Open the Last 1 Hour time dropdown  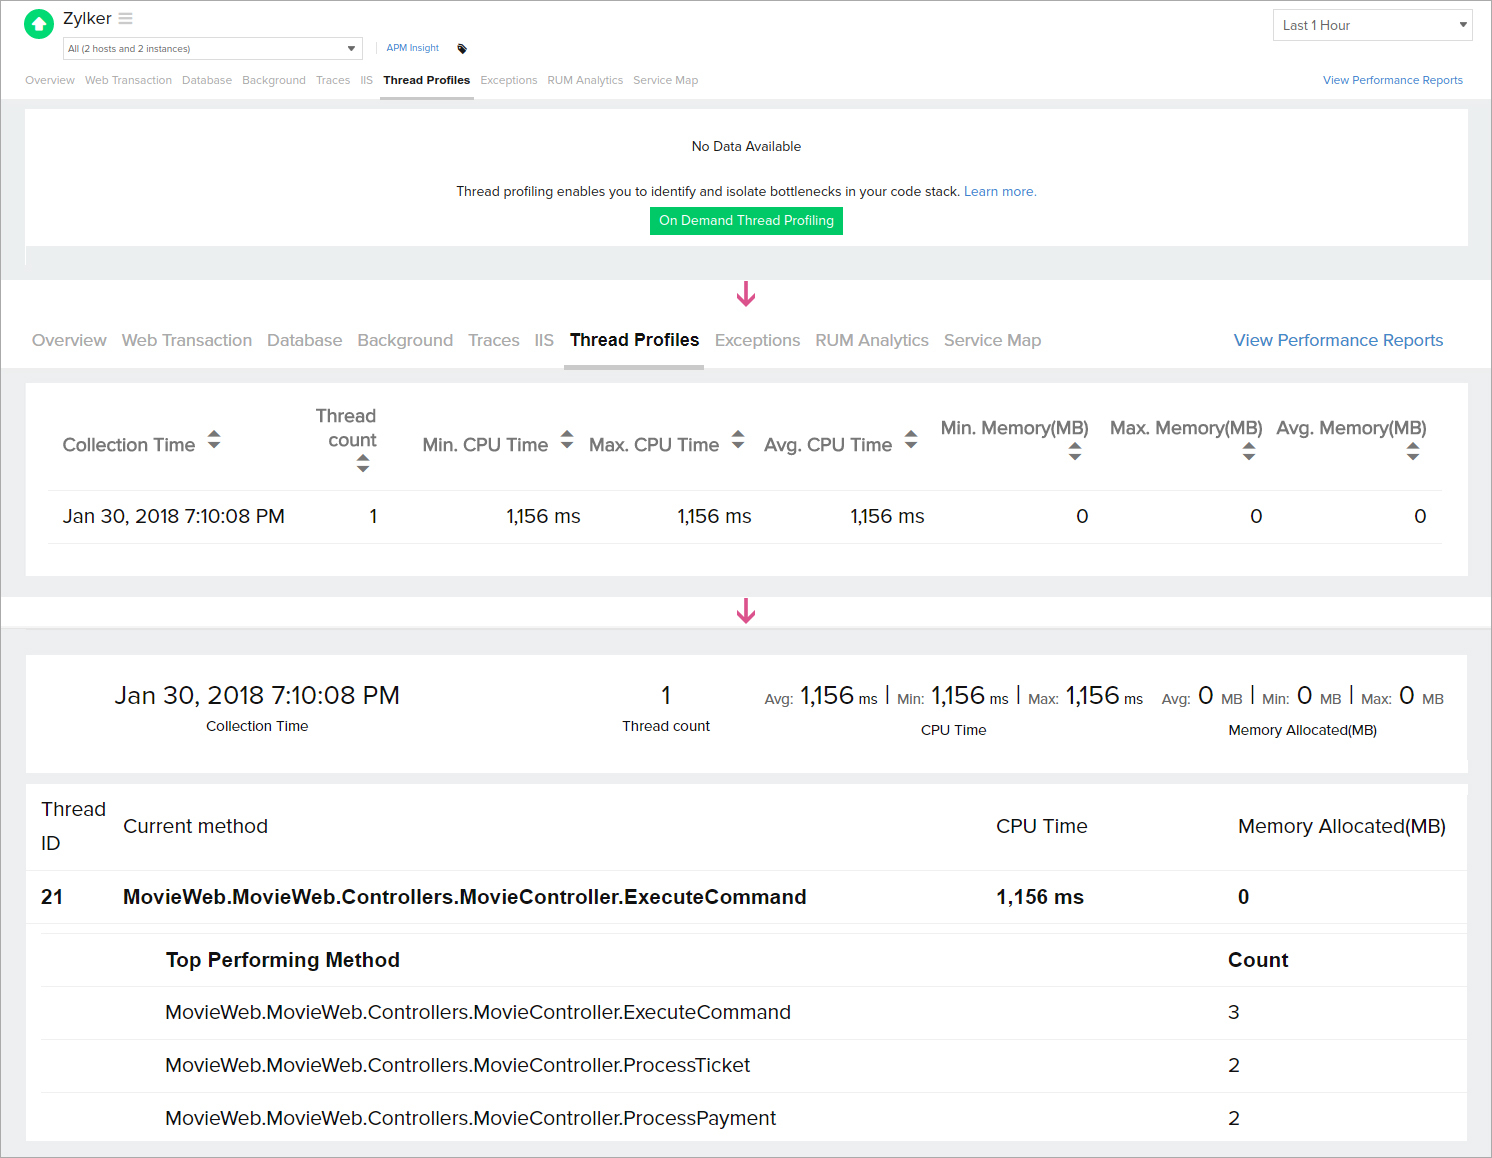(1372, 25)
